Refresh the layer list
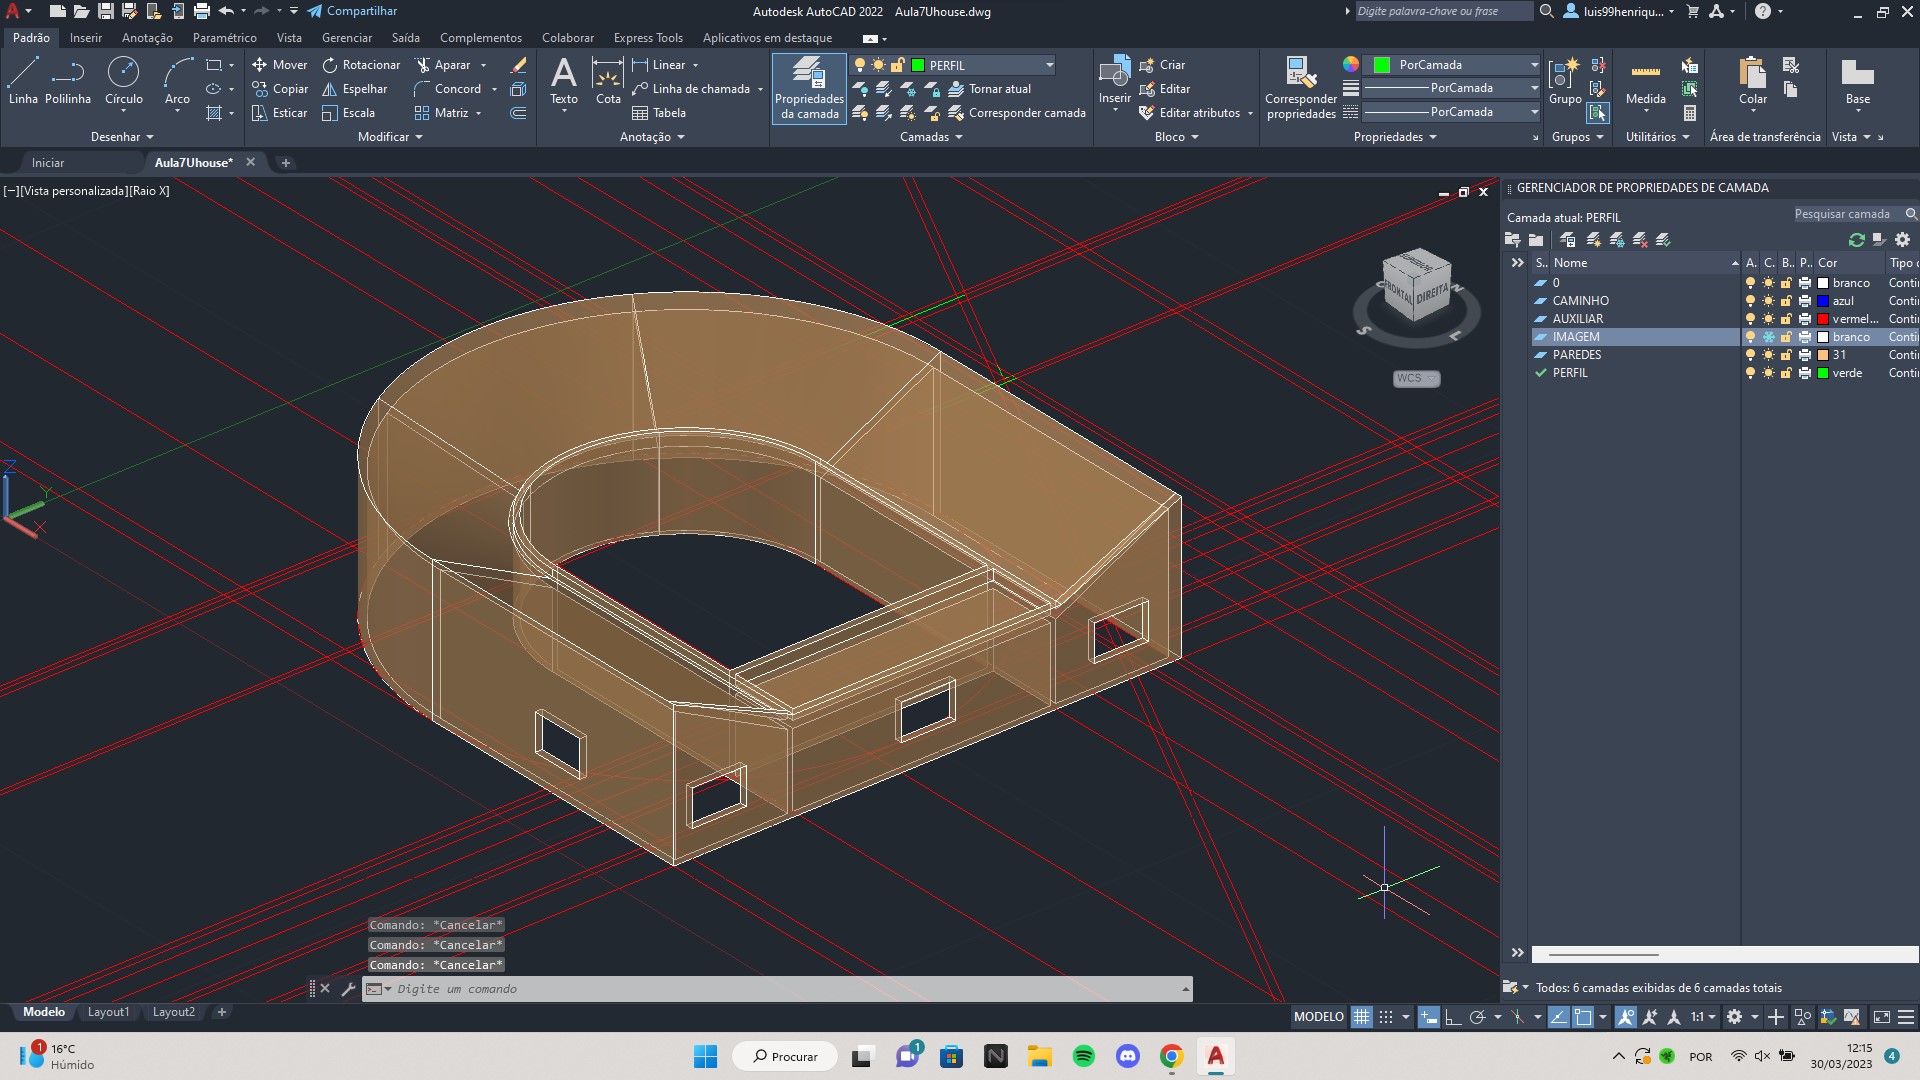The width and height of the screenshot is (1920, 1080). pos(1857,240)
